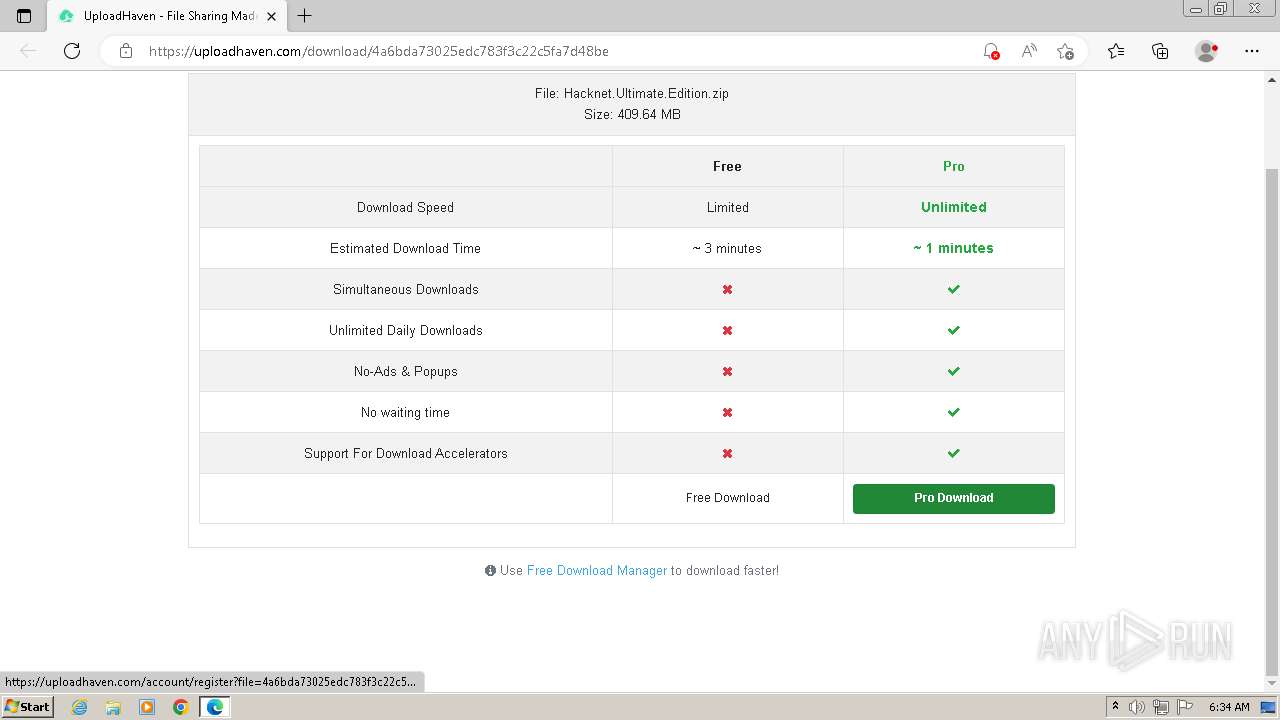Open the Free Download Manager link
This screenshot has height=720, width=1280.
click(x=597, y=571)
